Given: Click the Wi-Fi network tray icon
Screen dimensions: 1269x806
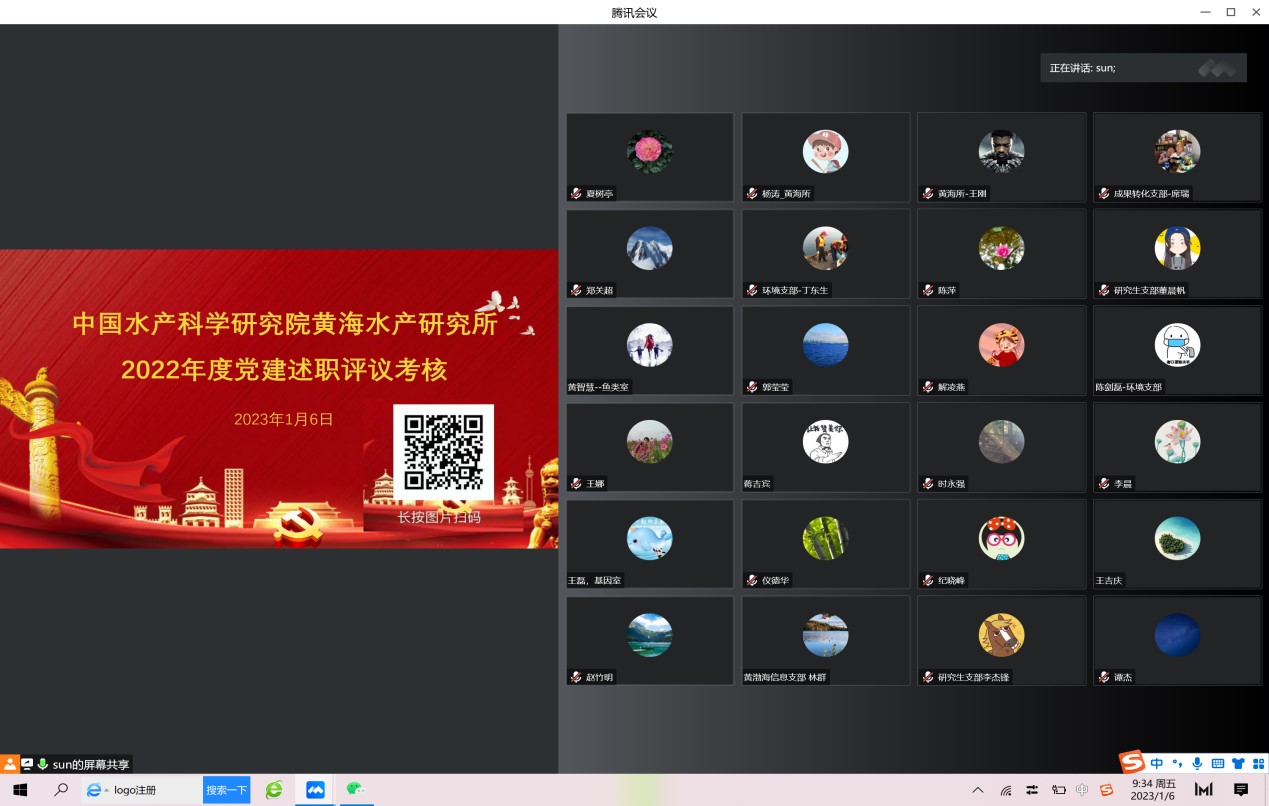Looking at the screenshot, I should tap(1006, 790).
